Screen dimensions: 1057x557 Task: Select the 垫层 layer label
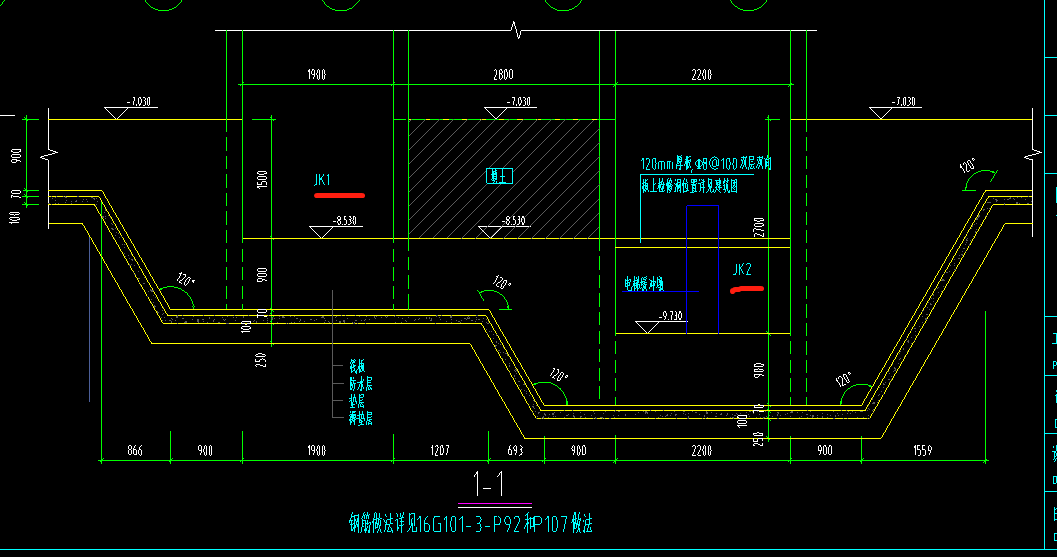point(357,401)
